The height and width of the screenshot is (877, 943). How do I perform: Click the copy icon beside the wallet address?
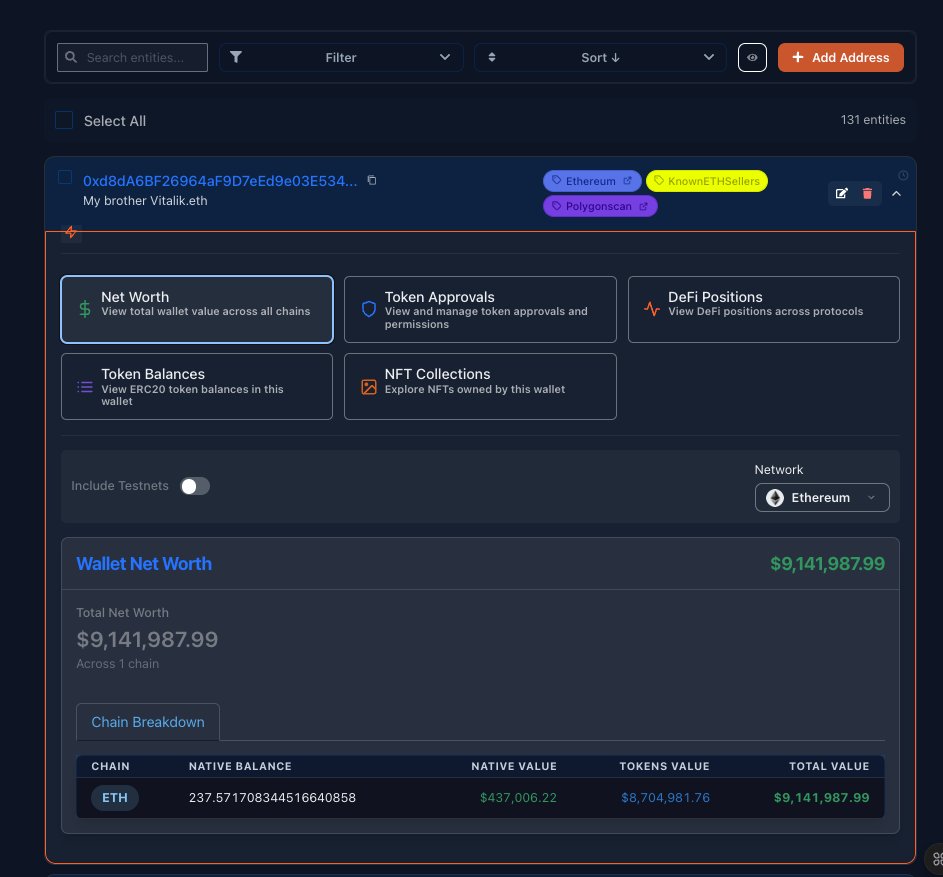pos(371,181)
